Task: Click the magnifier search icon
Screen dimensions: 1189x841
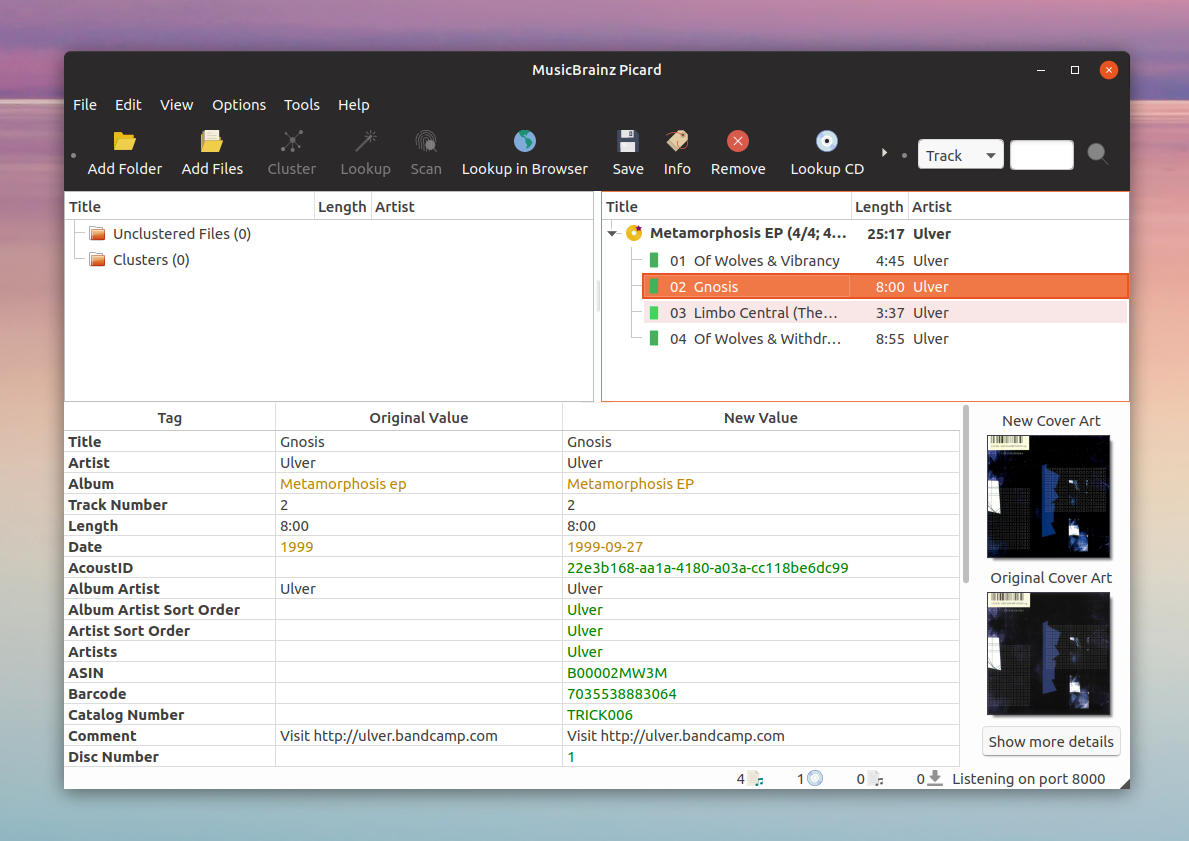Action: [1098, 154]
